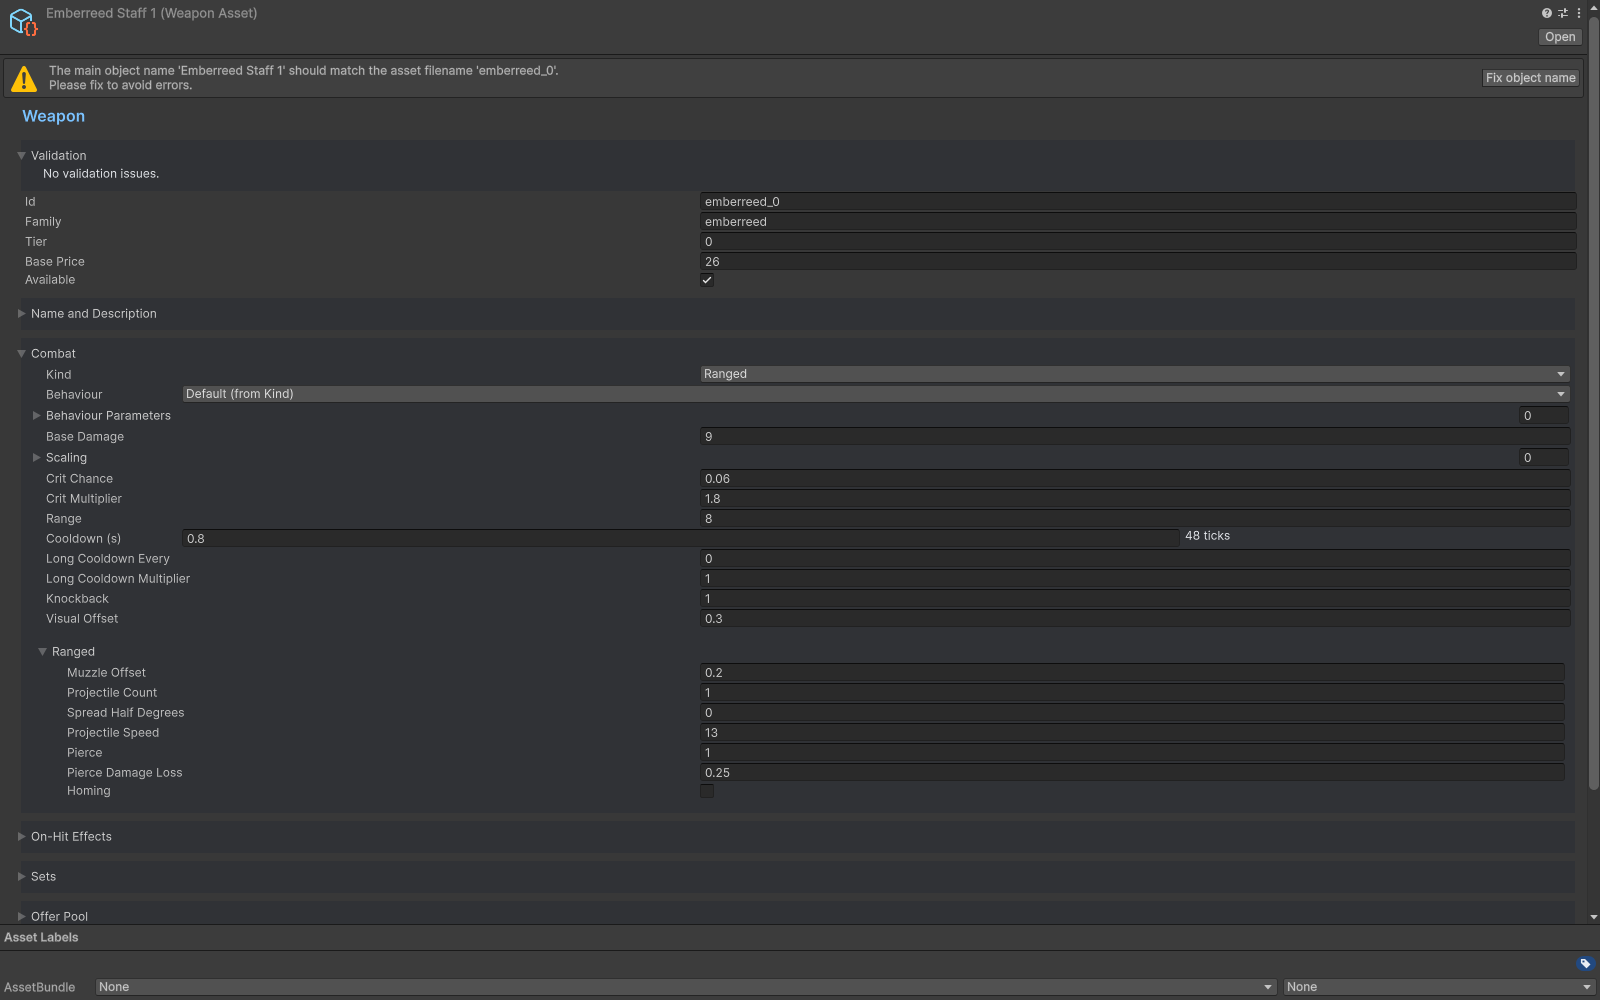
Task: Collapse the Ranged subsection
Action: coord(42,652)
